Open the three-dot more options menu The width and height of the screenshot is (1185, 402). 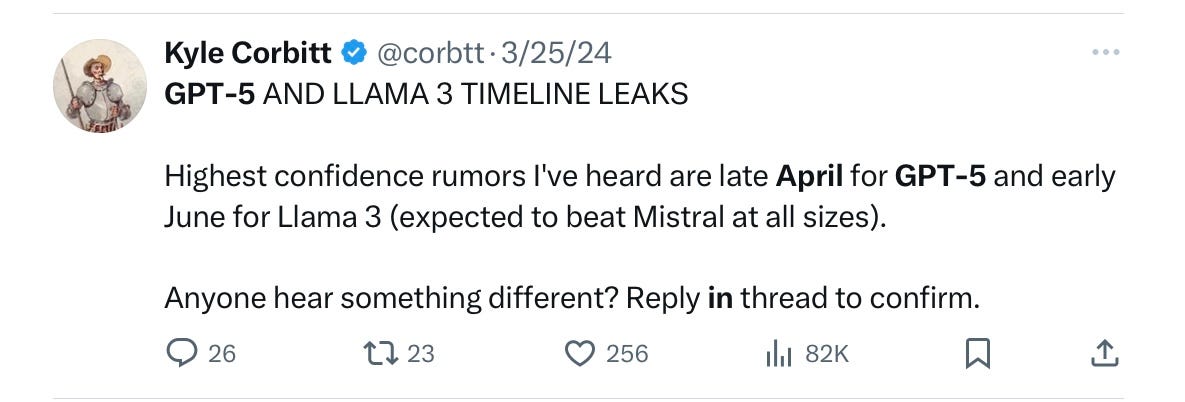[x=1104, y=52]
